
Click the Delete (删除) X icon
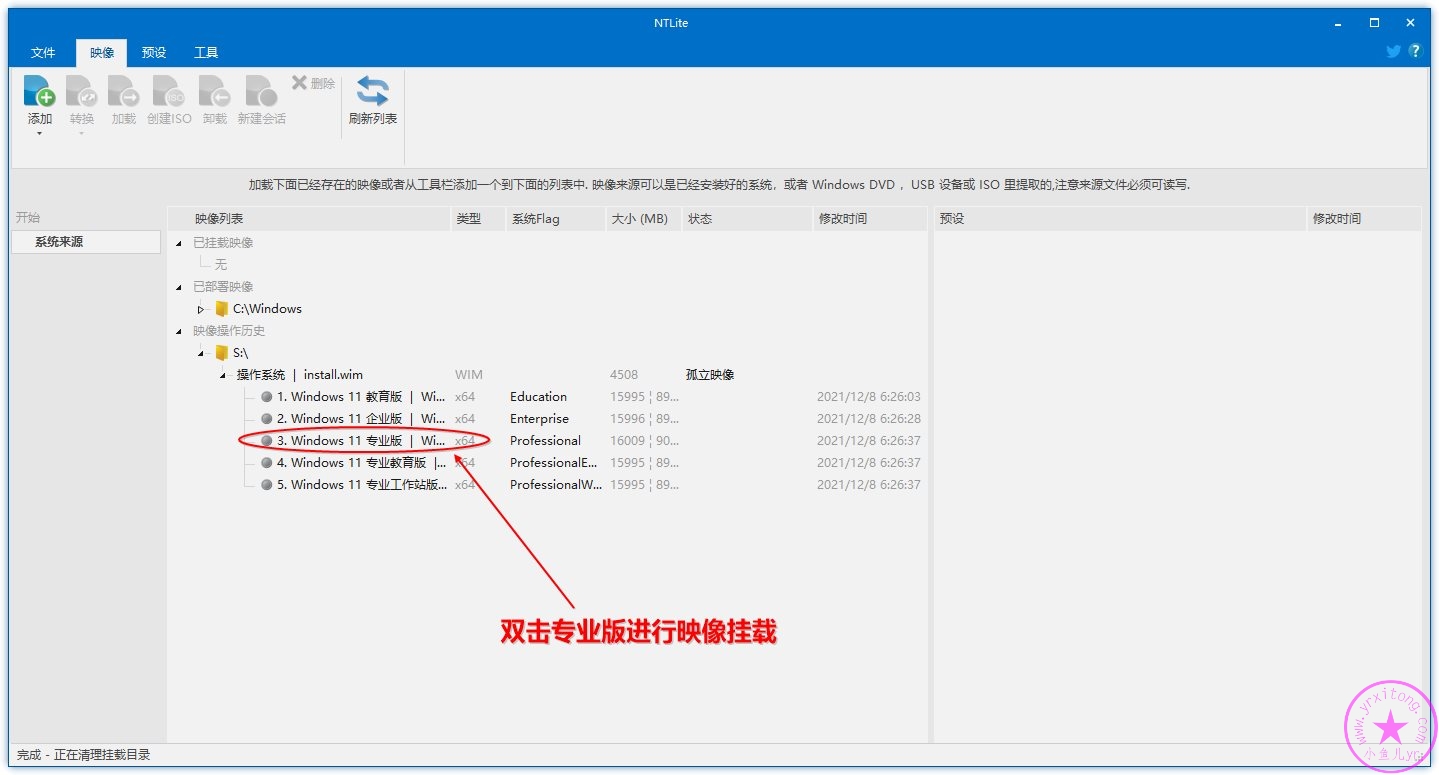pyautogui.click(x=299, y=83)
